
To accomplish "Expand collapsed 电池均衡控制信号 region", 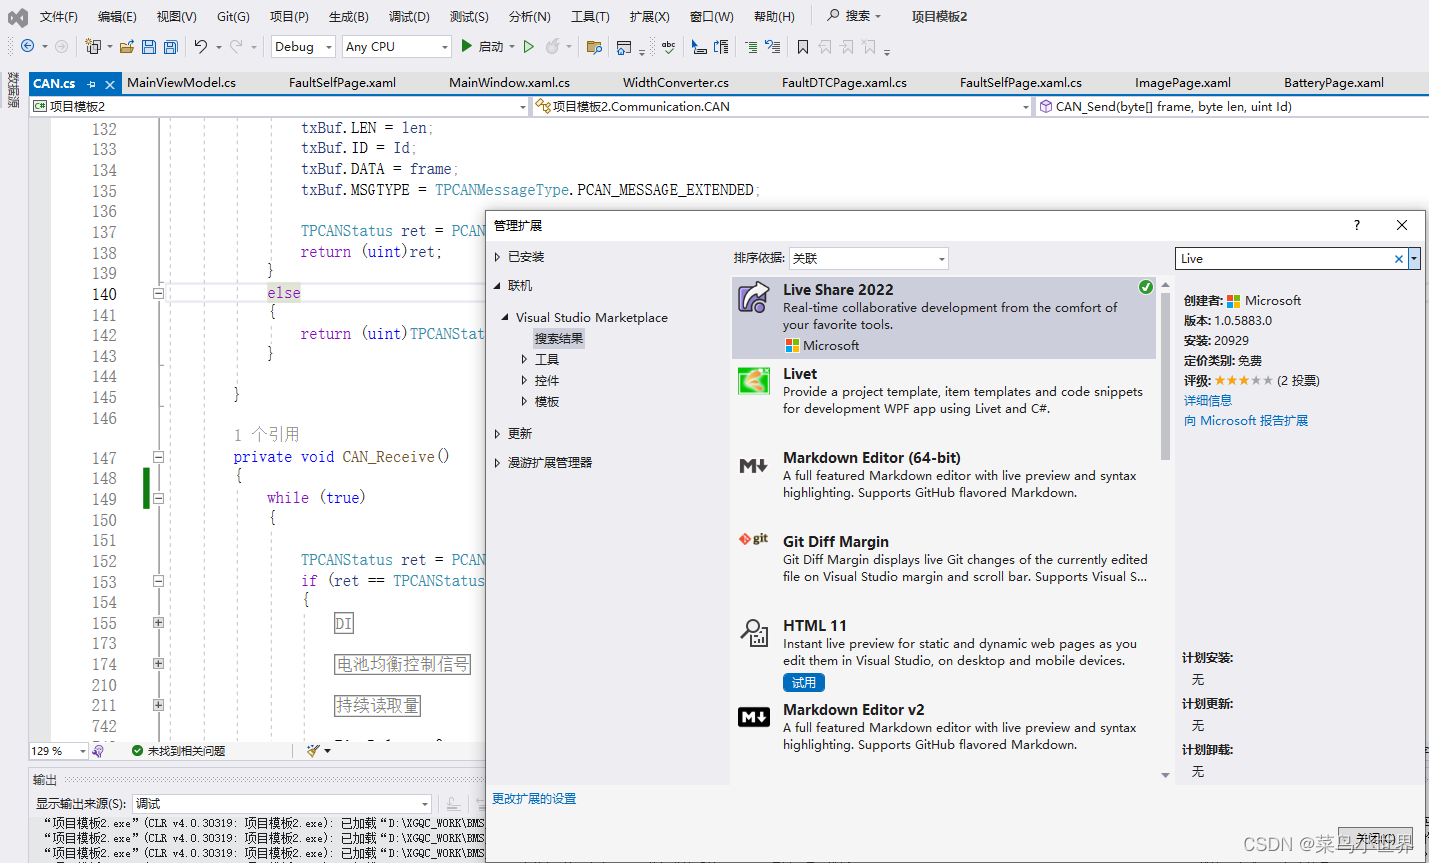I will click(x=158, y=663).
